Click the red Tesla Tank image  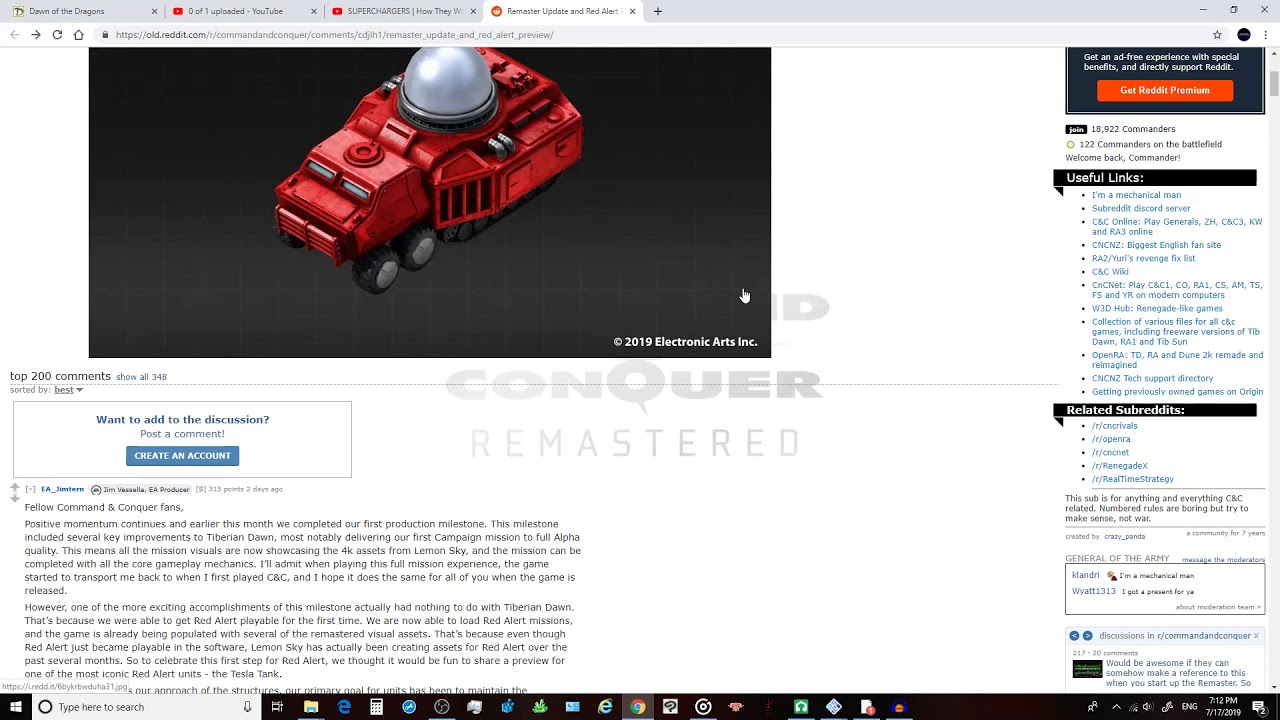point(430,202)
